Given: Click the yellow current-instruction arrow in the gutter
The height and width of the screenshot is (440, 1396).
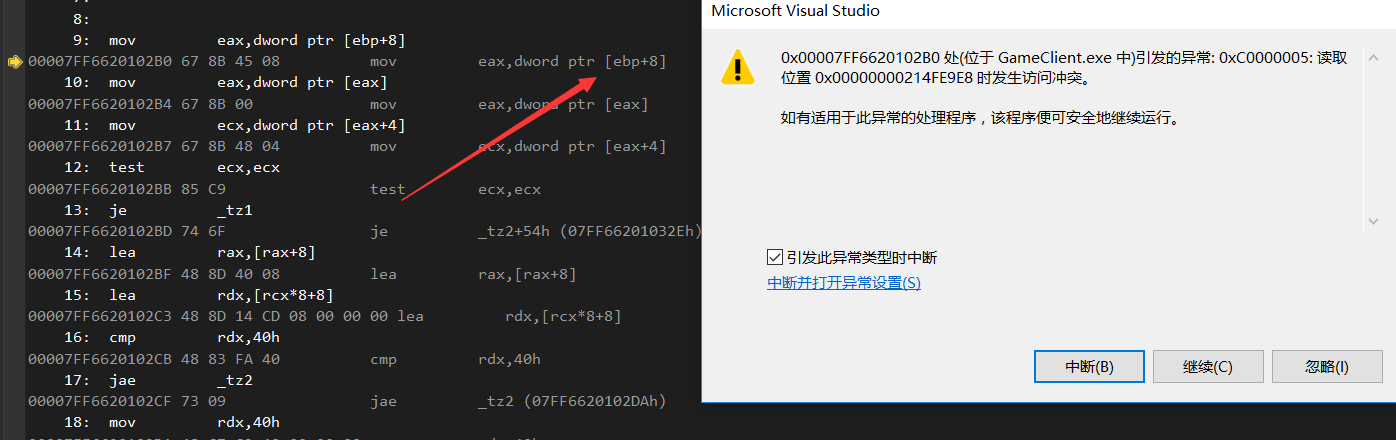Looking at the screenshot, I should 15,62.
